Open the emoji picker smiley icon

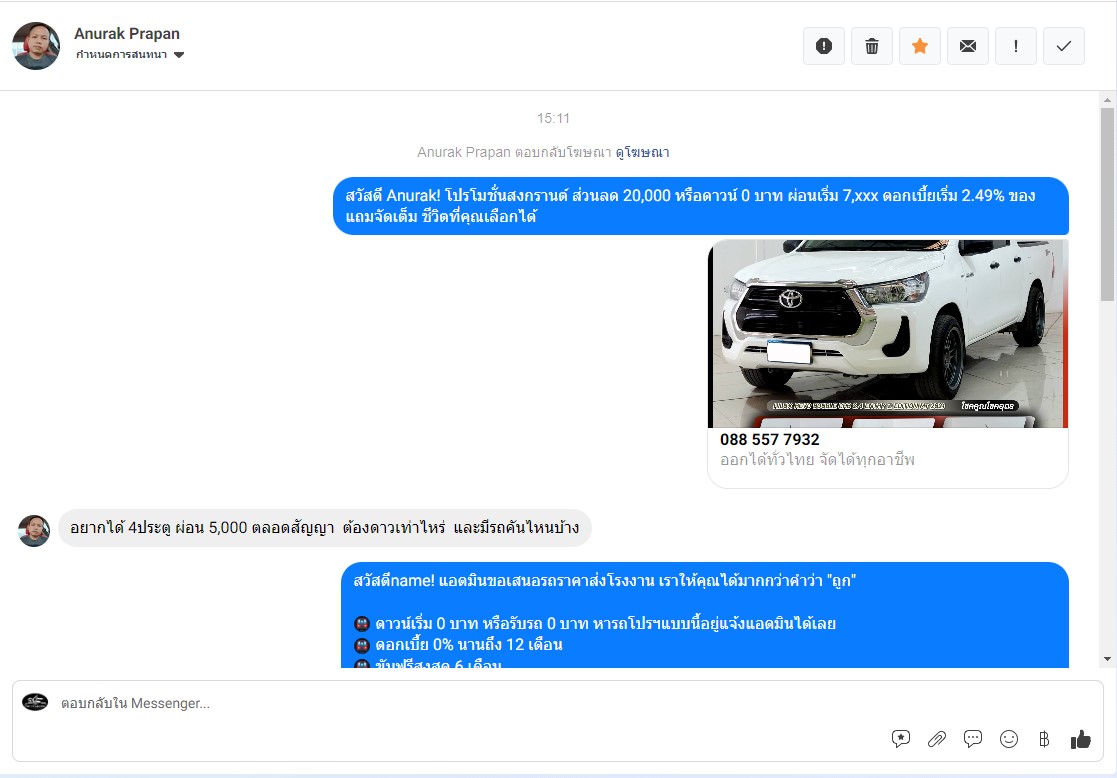[x=1009, y=739]
